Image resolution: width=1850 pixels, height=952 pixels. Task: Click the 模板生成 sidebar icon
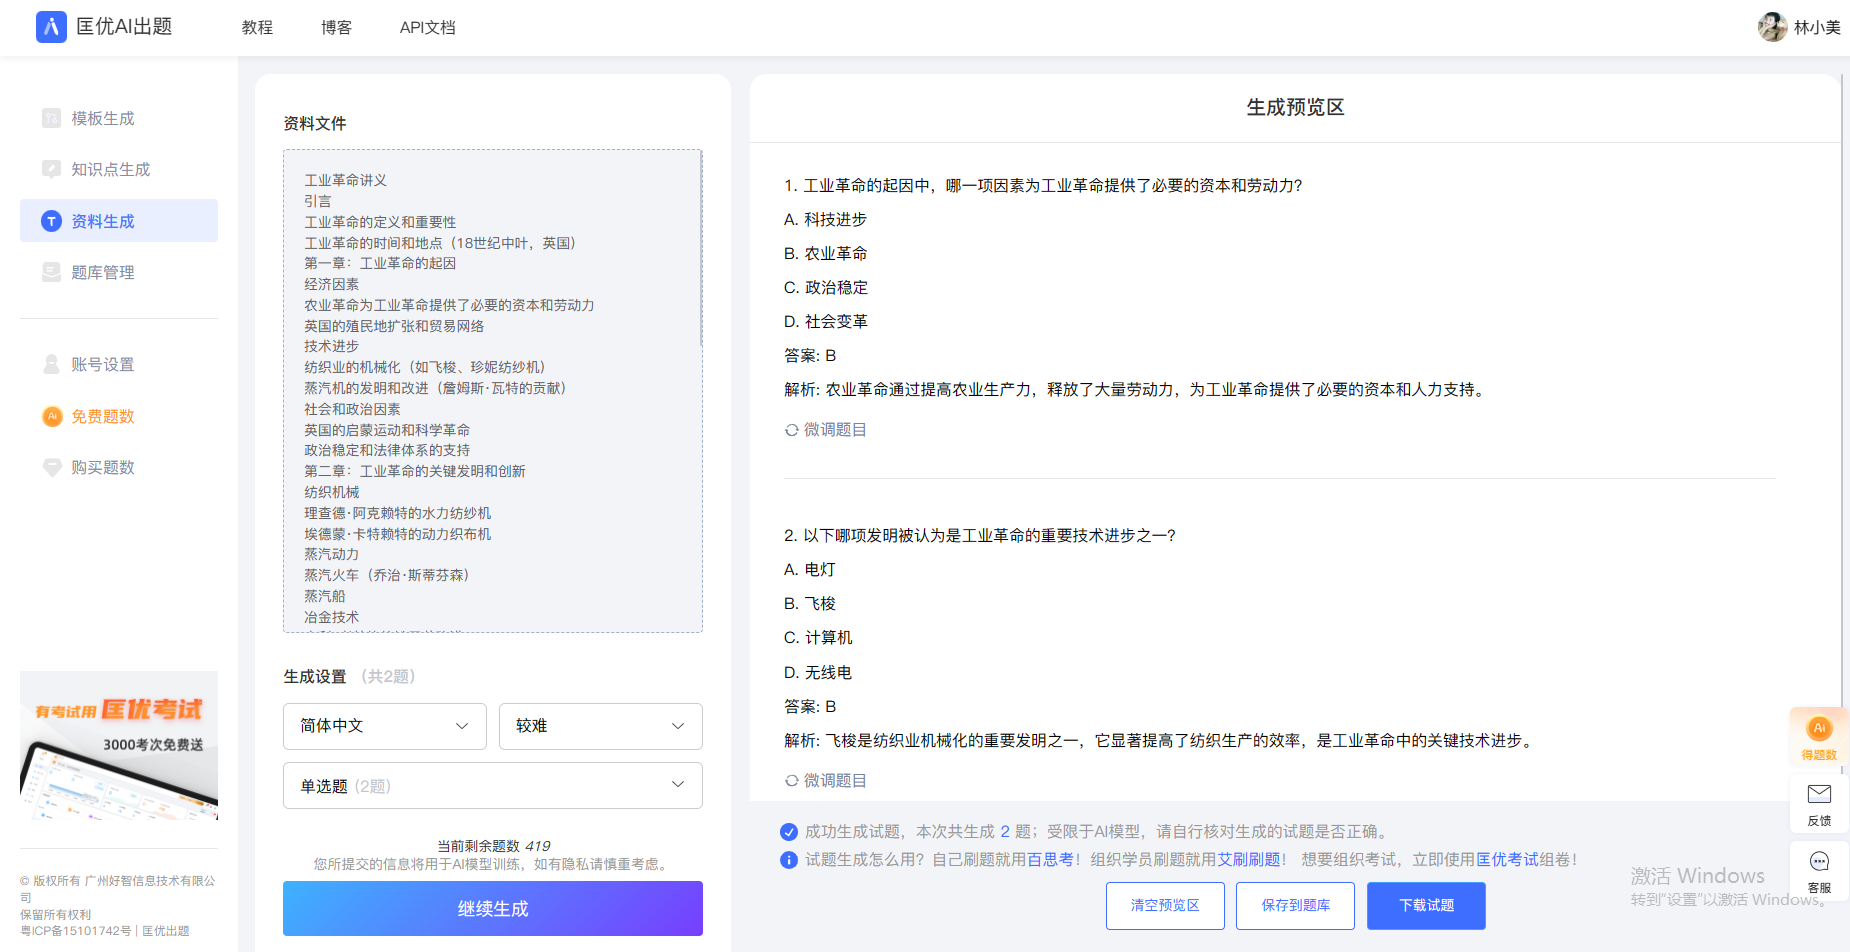51,118
